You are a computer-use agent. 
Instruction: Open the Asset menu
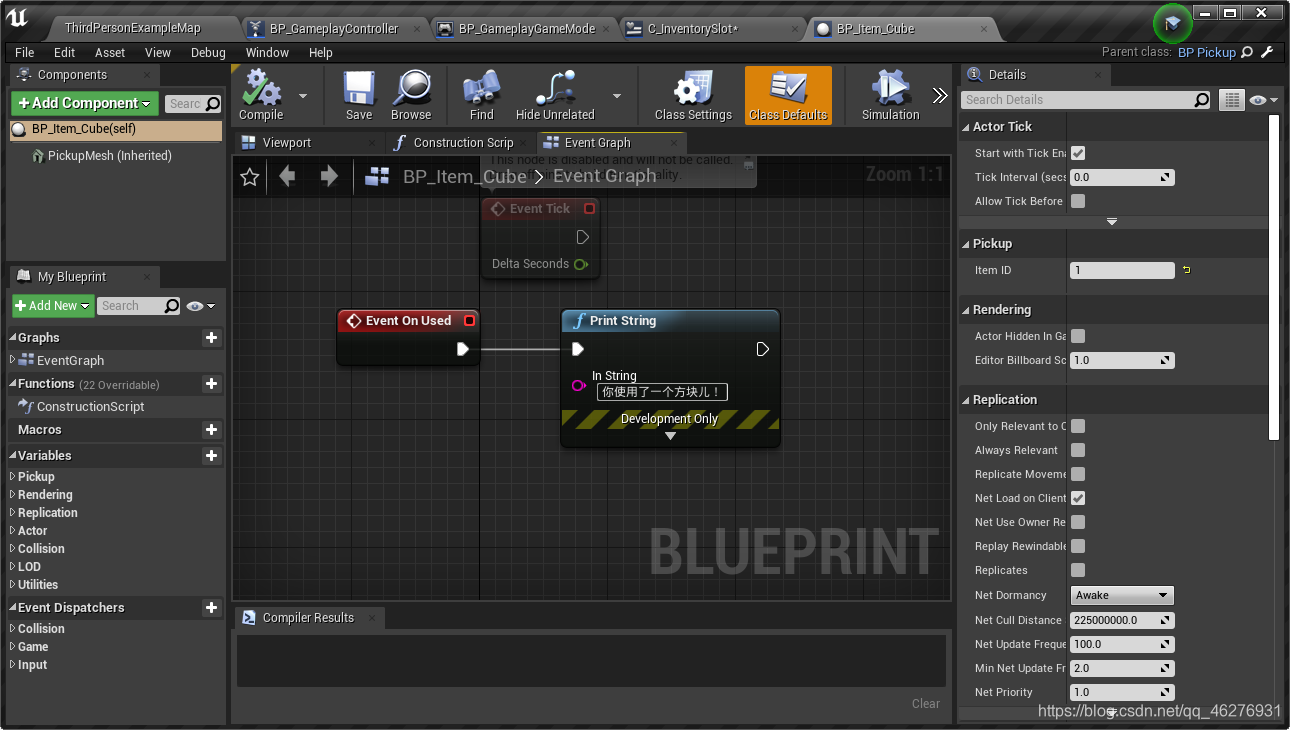[x=110, y=52]
